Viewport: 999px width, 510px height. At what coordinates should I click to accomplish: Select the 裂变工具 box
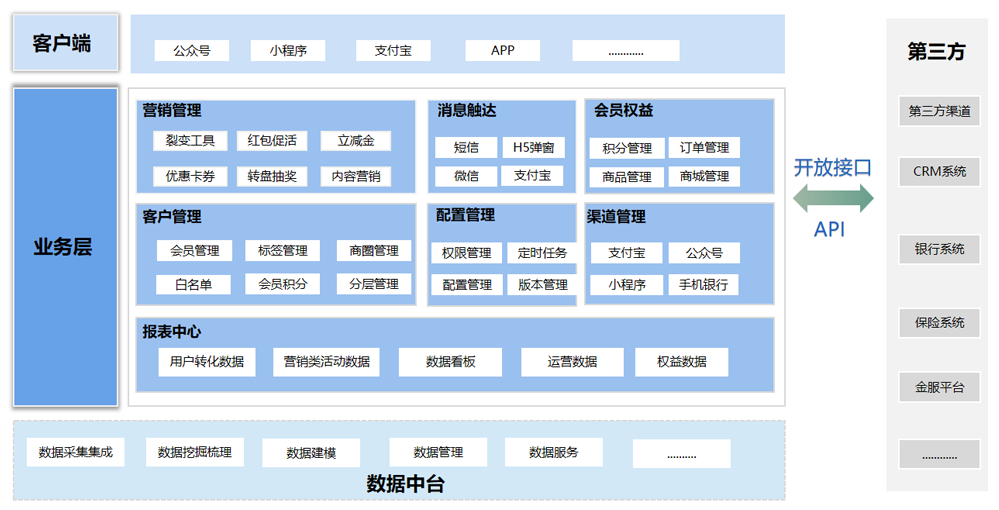(x=190, y=141)
